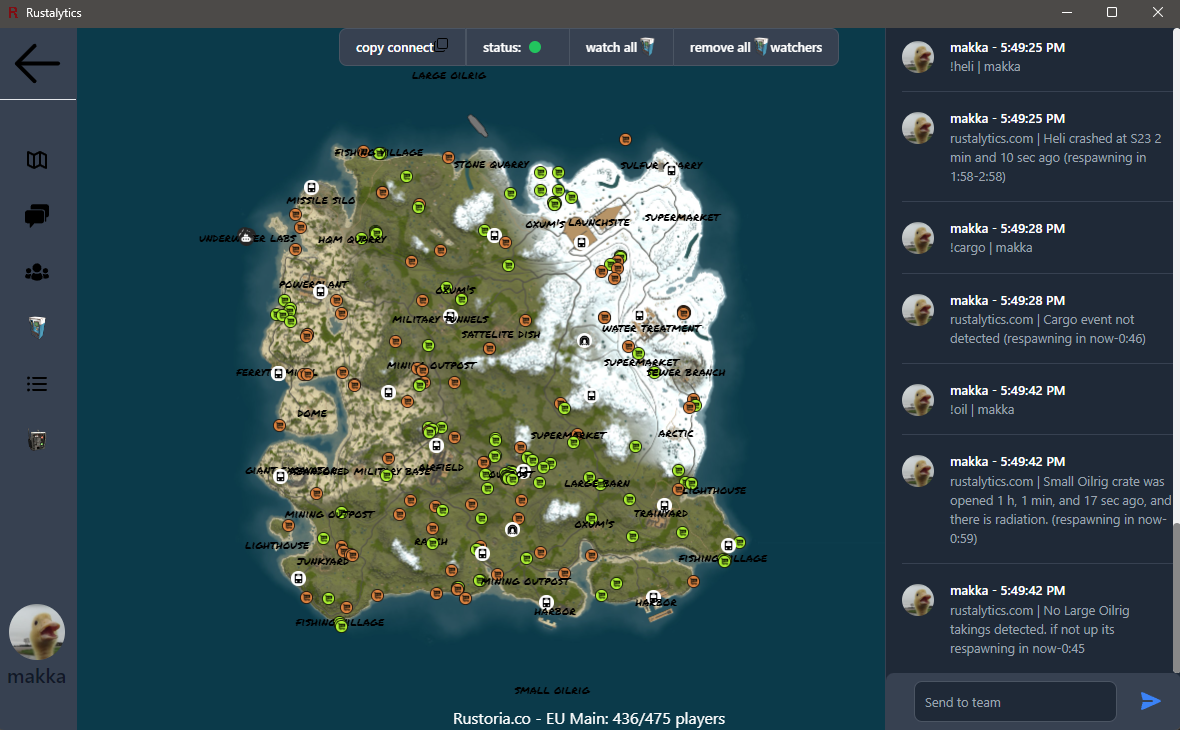
Task: Open the list view sidebar icon
Action: [37, 384]
